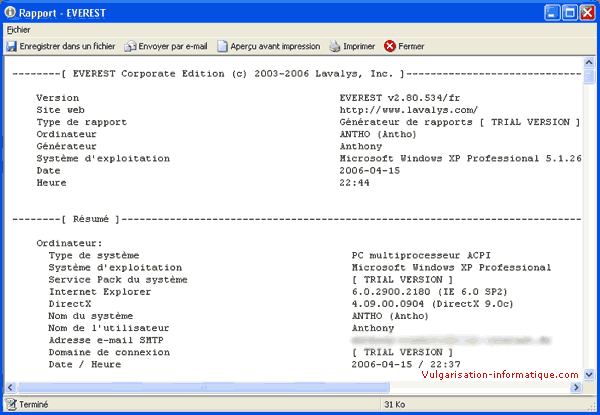
Task: Click the print preview page icon
Action: (222, 46)
